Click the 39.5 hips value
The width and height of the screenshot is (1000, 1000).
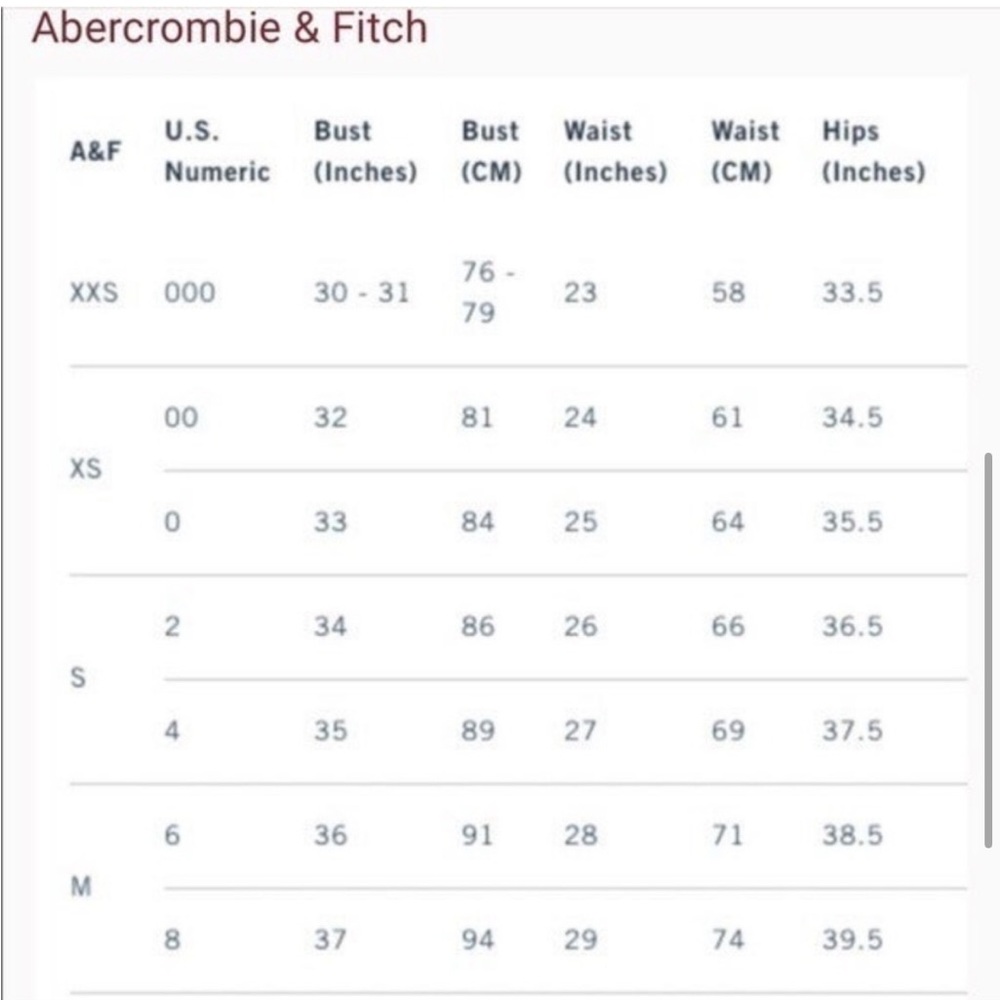coord(852,939)
